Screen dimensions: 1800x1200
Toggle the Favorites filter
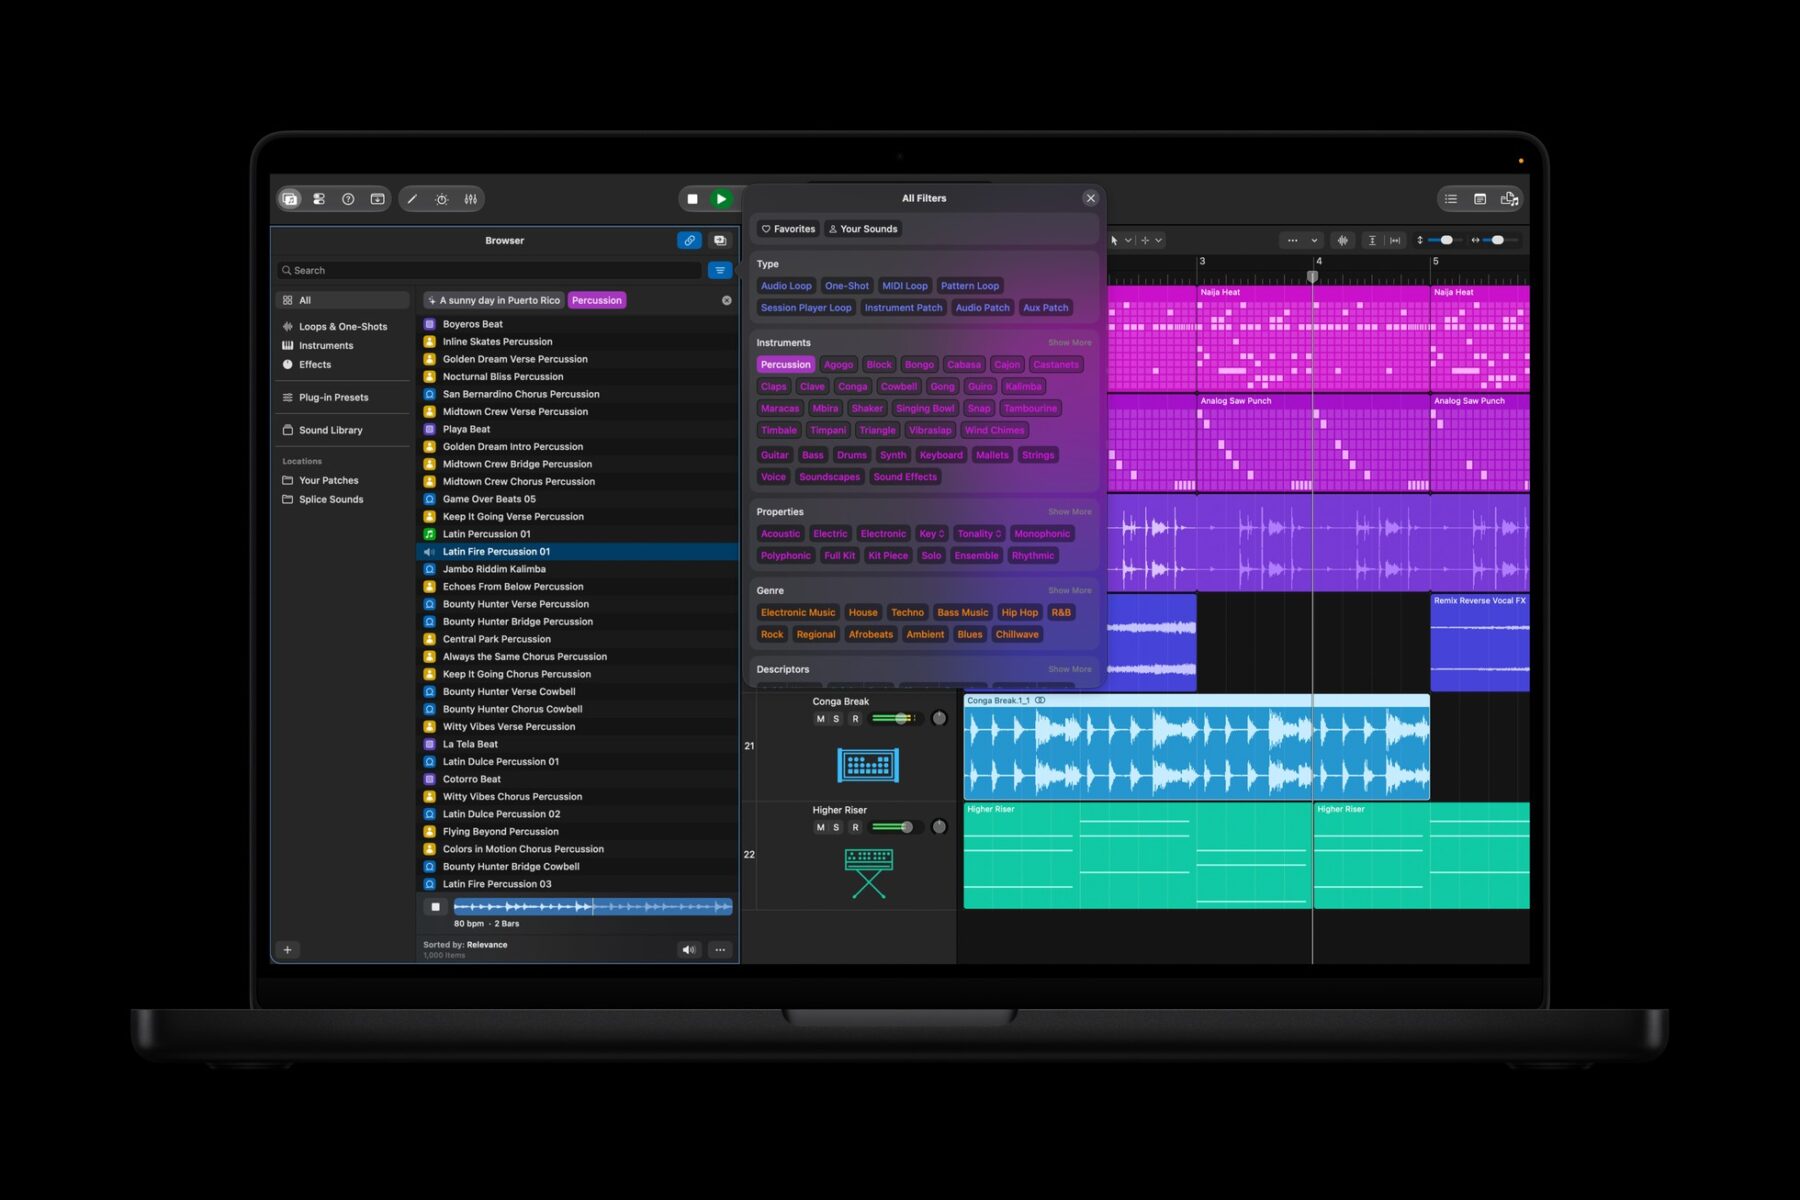[x=788, y=229]
